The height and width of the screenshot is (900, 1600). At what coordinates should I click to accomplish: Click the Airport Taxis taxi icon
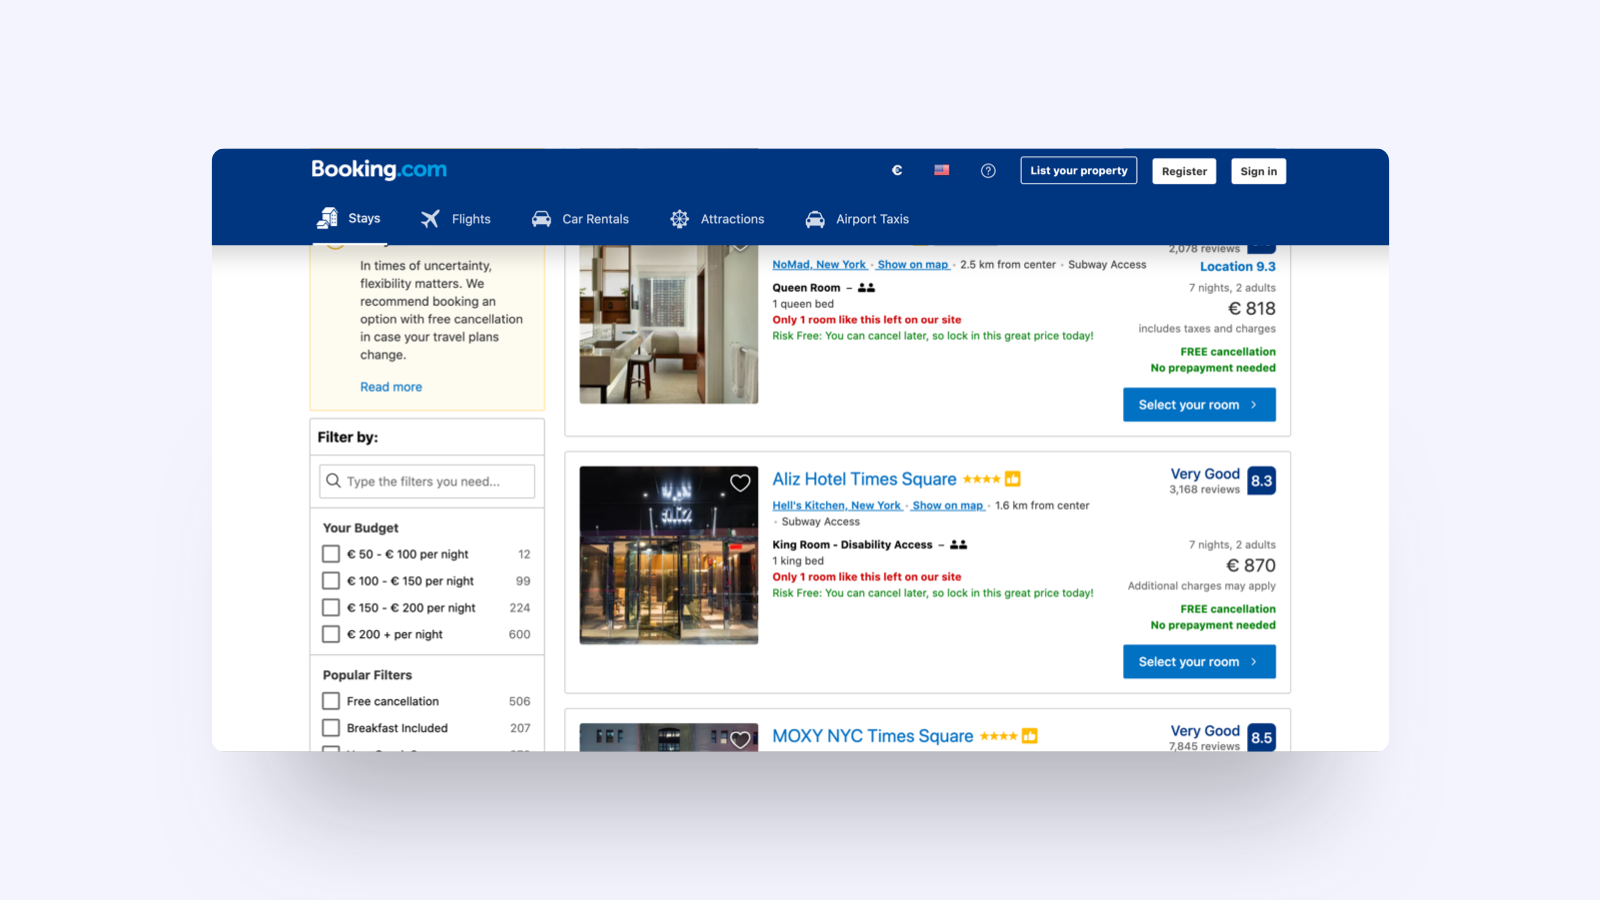point(815,219)
